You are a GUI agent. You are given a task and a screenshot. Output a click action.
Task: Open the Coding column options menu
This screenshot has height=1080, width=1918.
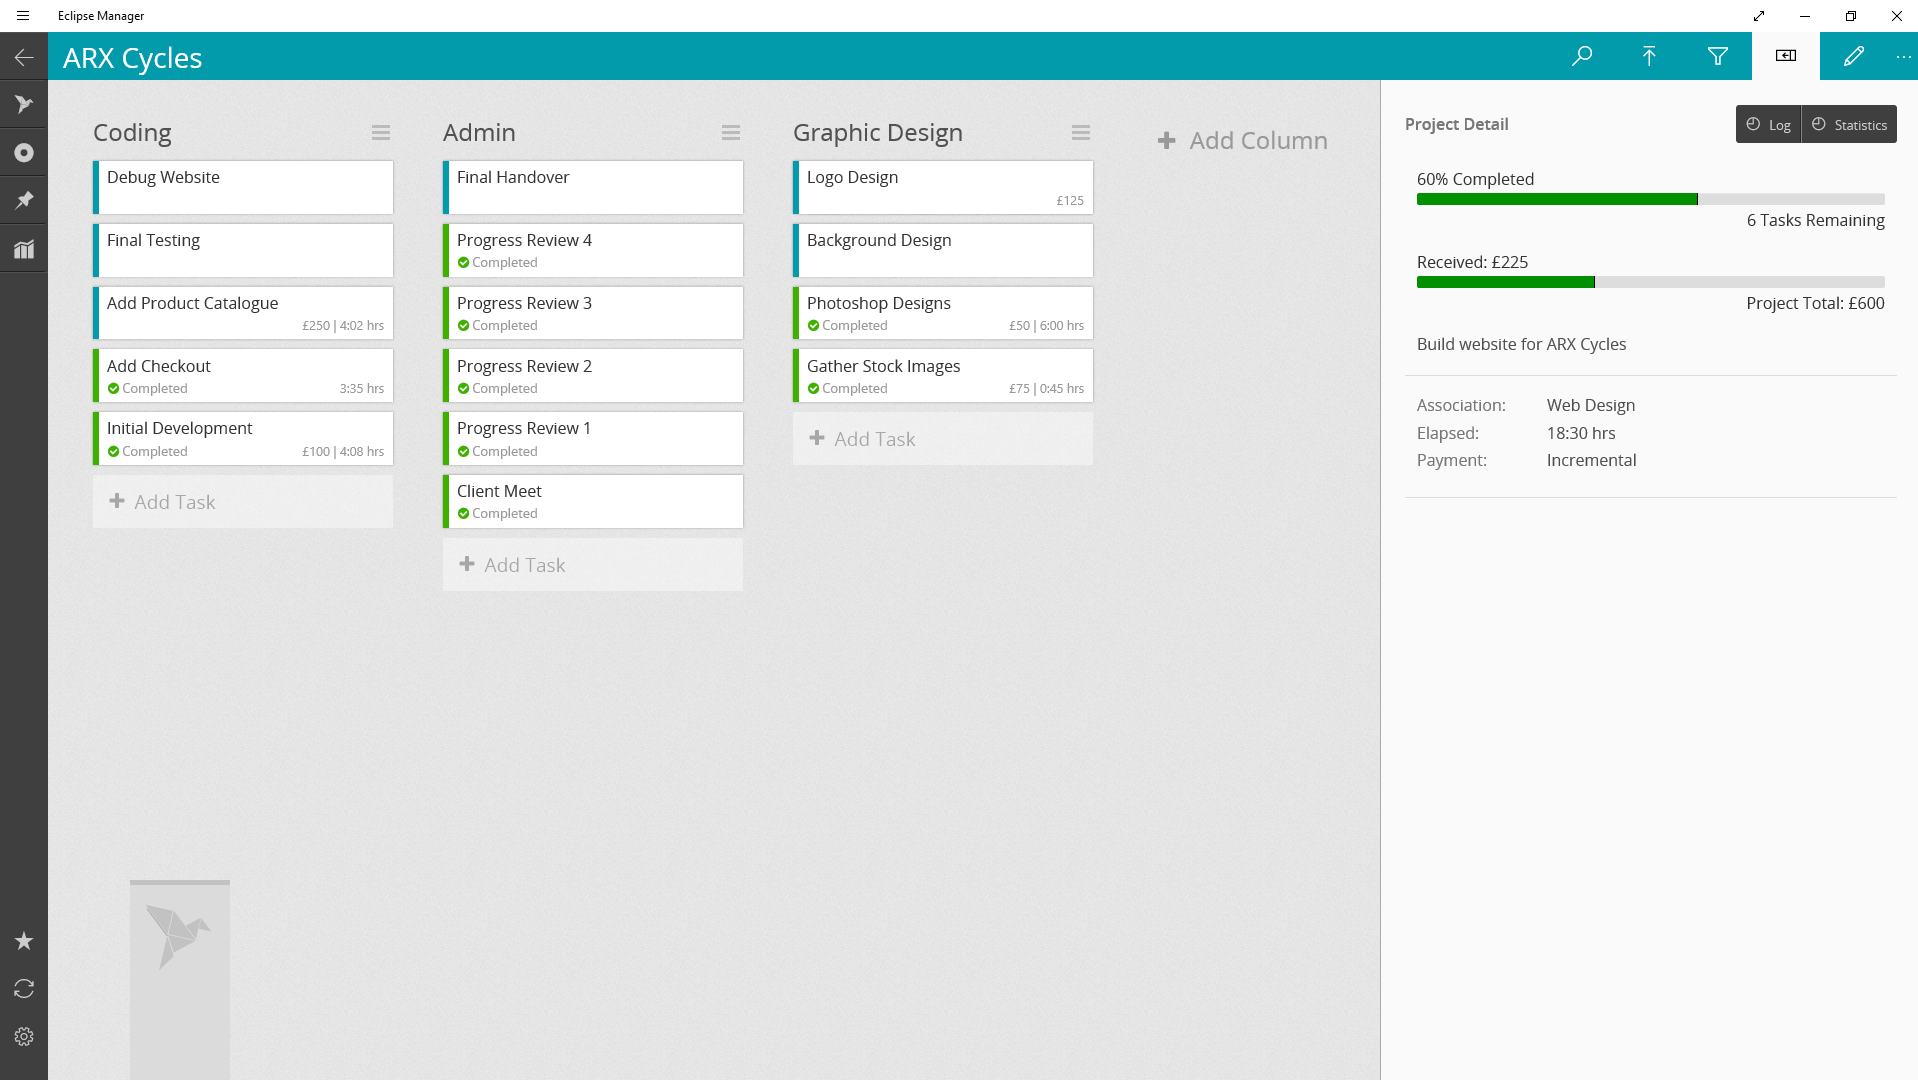pyautogui.click(x=381, y=133)
